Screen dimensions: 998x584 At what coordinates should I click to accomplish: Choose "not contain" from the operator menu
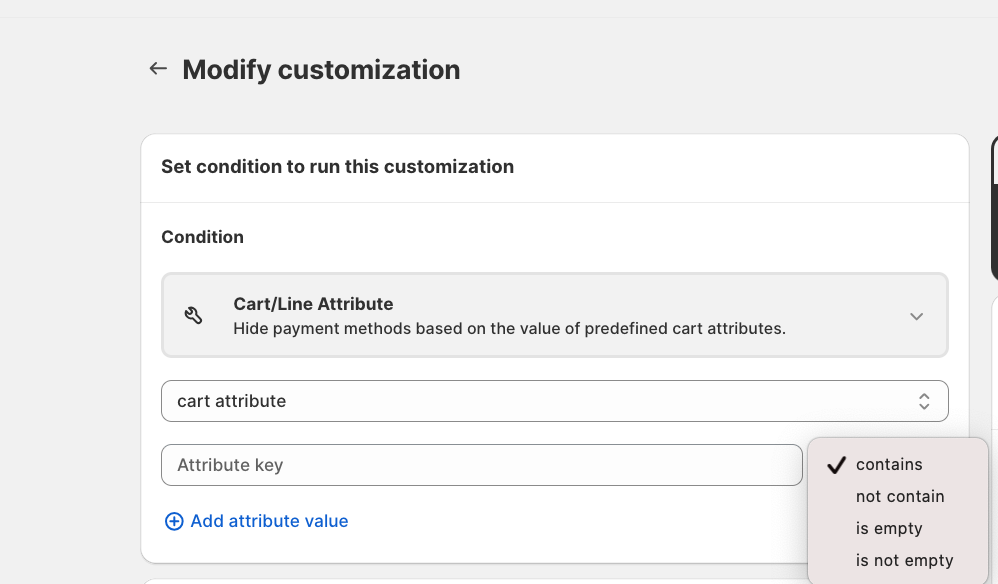(900, 496)
